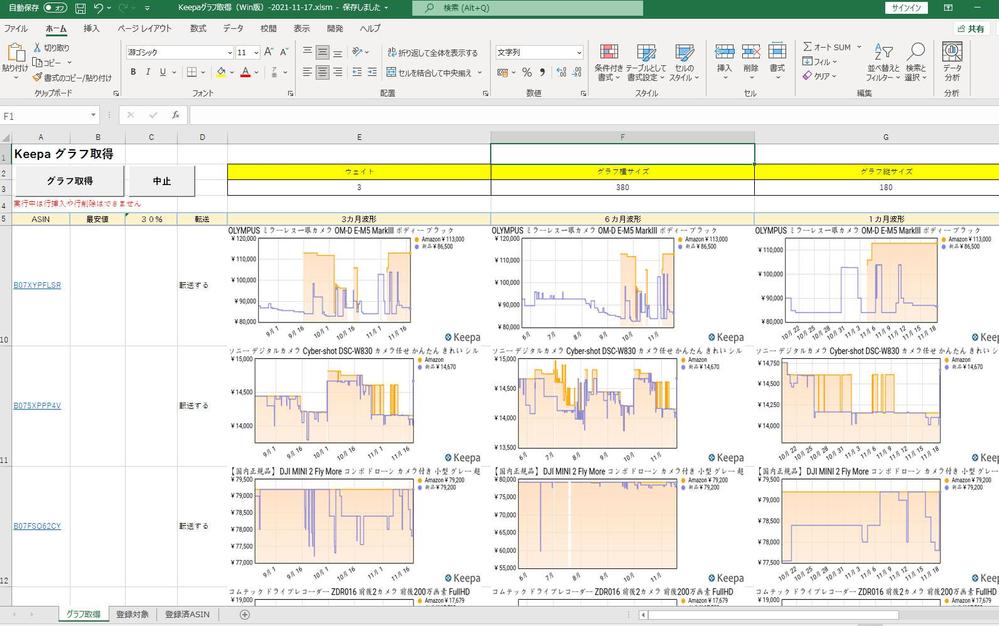Click the Paste clipboard icon

15,53
